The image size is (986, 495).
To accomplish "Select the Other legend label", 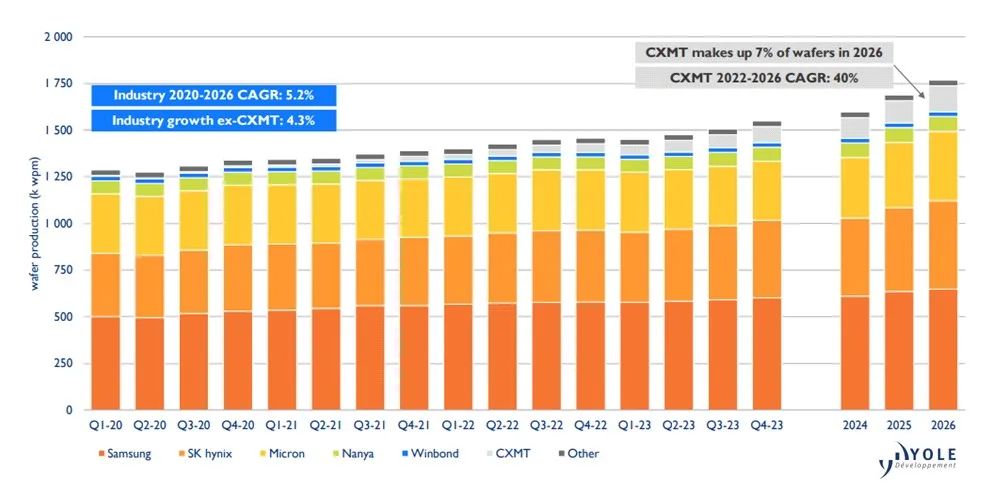I will pos(583,453).
